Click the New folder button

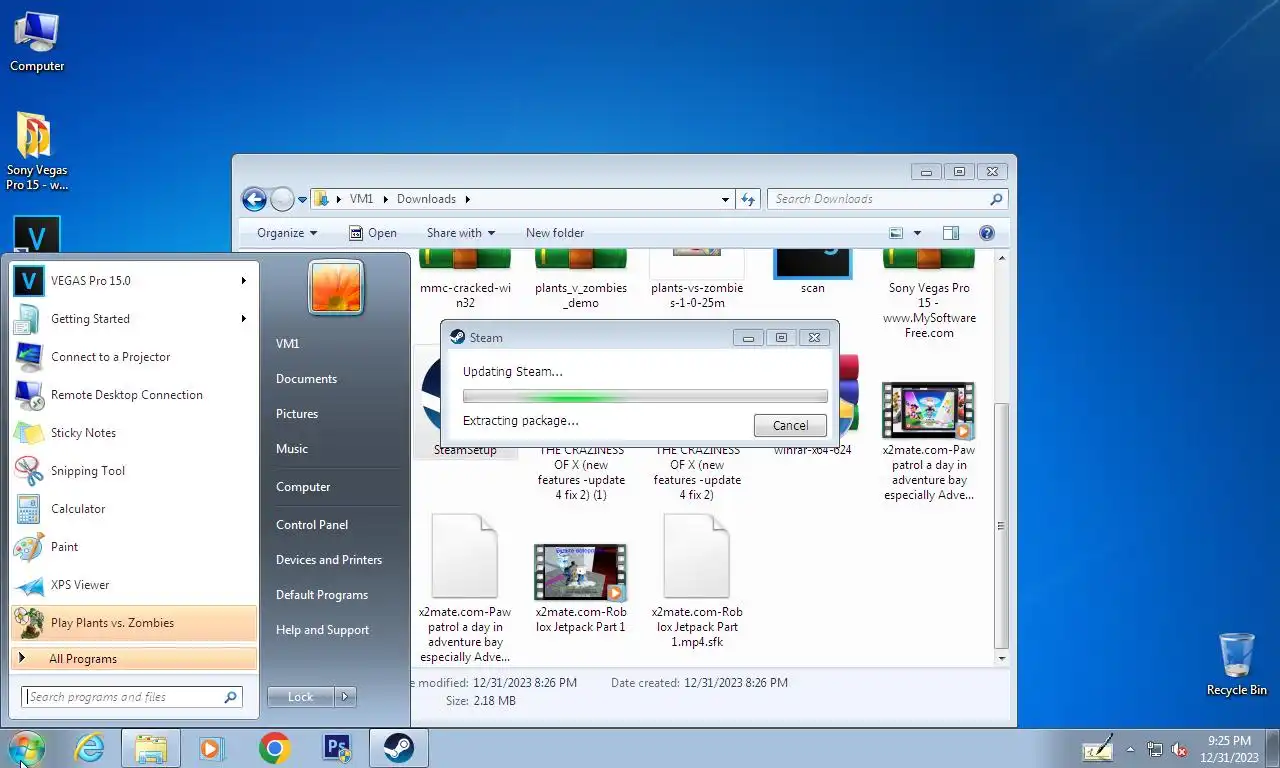click(555, 233)
